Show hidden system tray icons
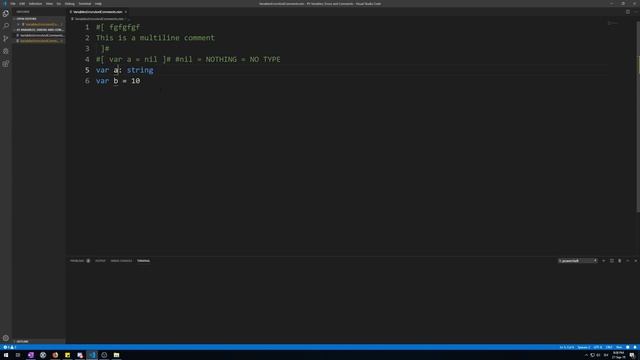640x360 pixels. point(586,355)
